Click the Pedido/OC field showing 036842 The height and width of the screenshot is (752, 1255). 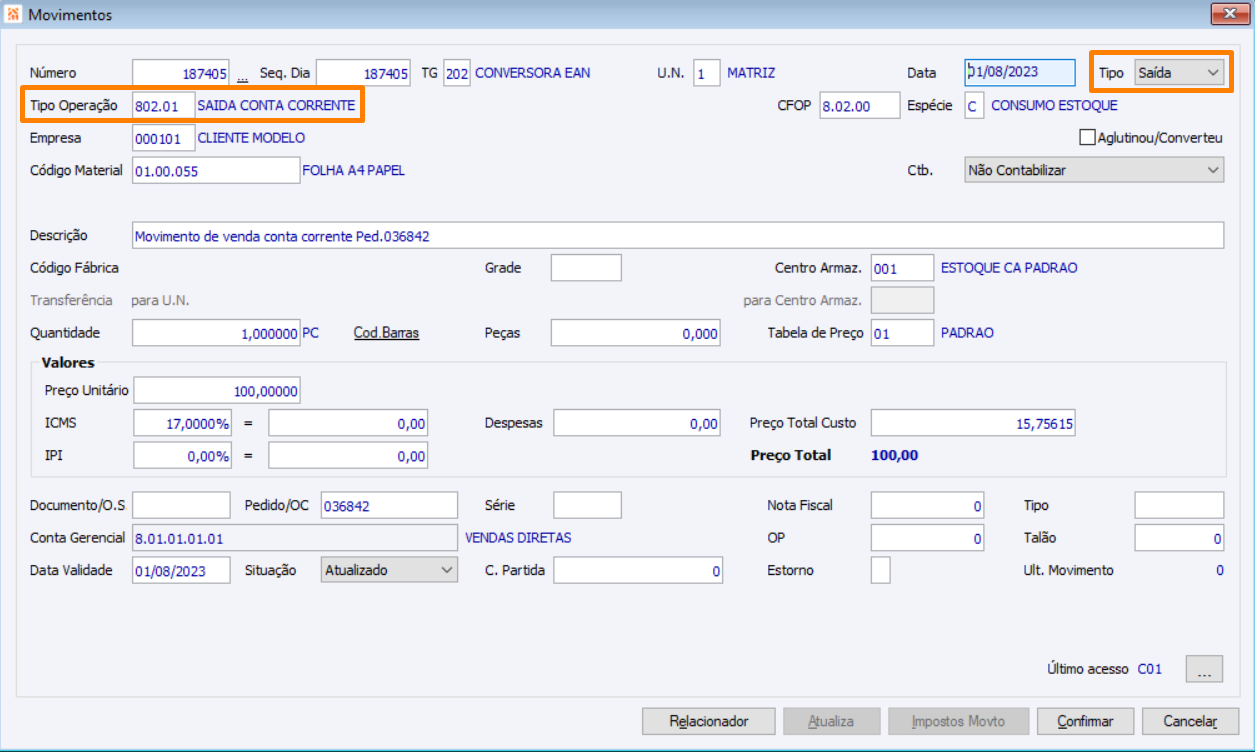click(x=389, y=505)
